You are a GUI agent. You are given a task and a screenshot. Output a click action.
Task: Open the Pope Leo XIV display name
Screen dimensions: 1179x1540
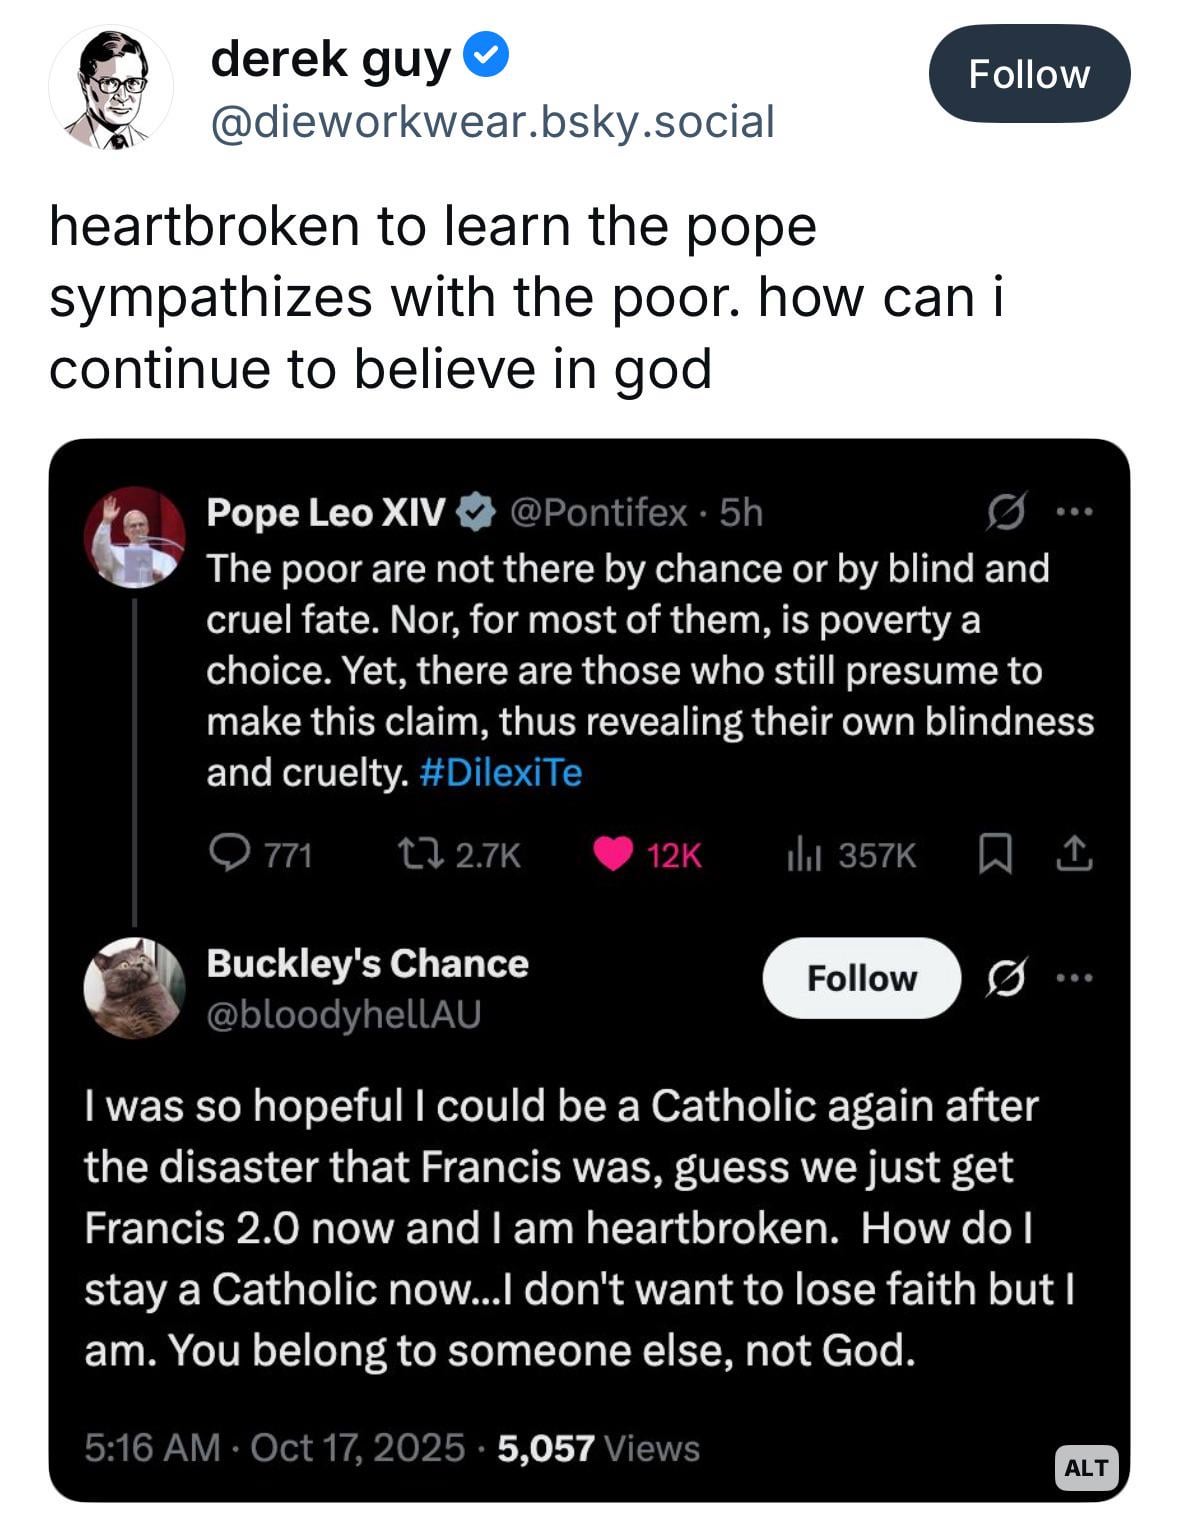325,512
